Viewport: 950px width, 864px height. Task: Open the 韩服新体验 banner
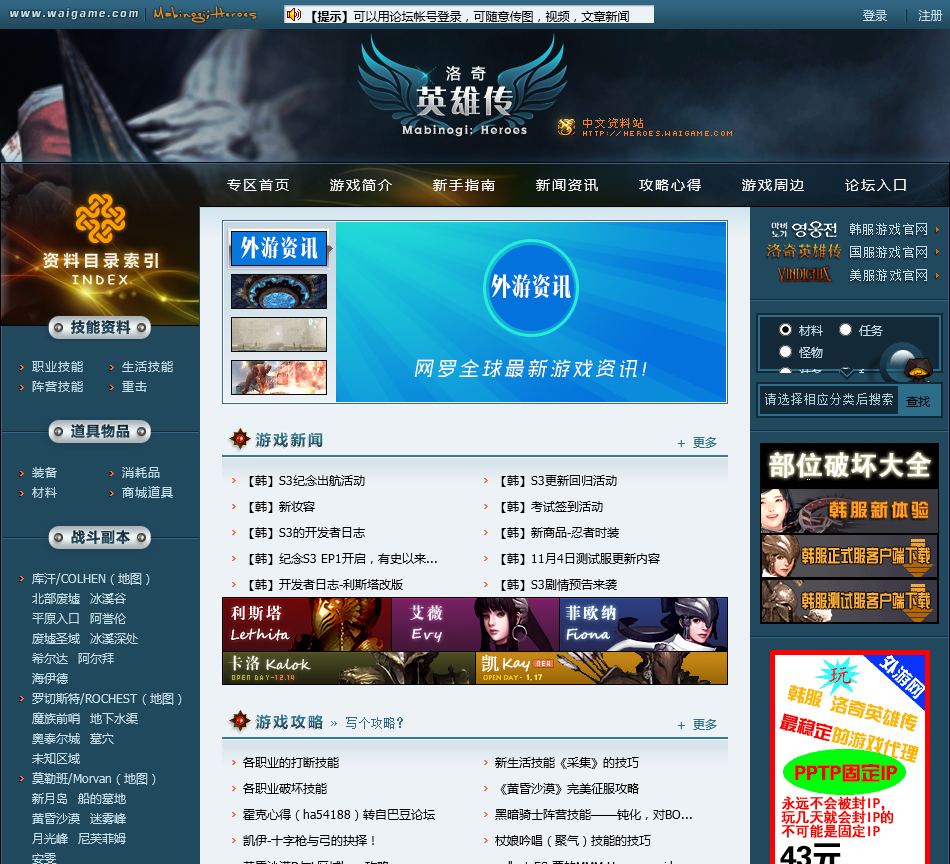[x=849, y=511]
